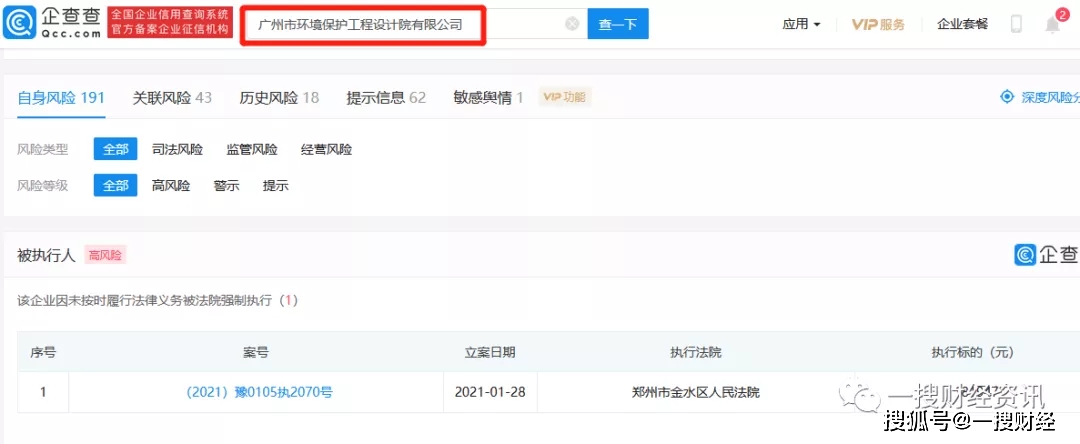Image resolution: width=1080 pixels, height=444 pixels.
Task: Open 企业套餐 in the top navigation
Action: pos(962,24)
